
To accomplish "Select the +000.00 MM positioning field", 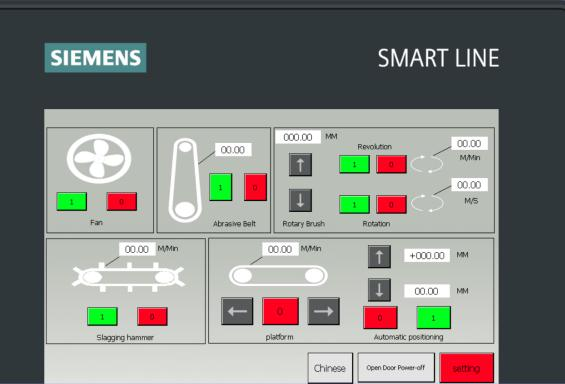I will point(427,255).
